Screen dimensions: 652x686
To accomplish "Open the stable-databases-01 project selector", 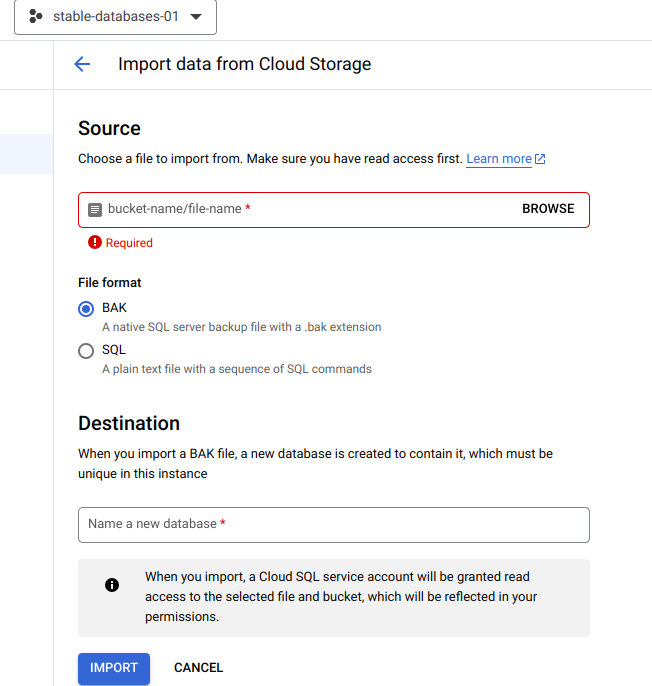I will [x=116, y=17].
